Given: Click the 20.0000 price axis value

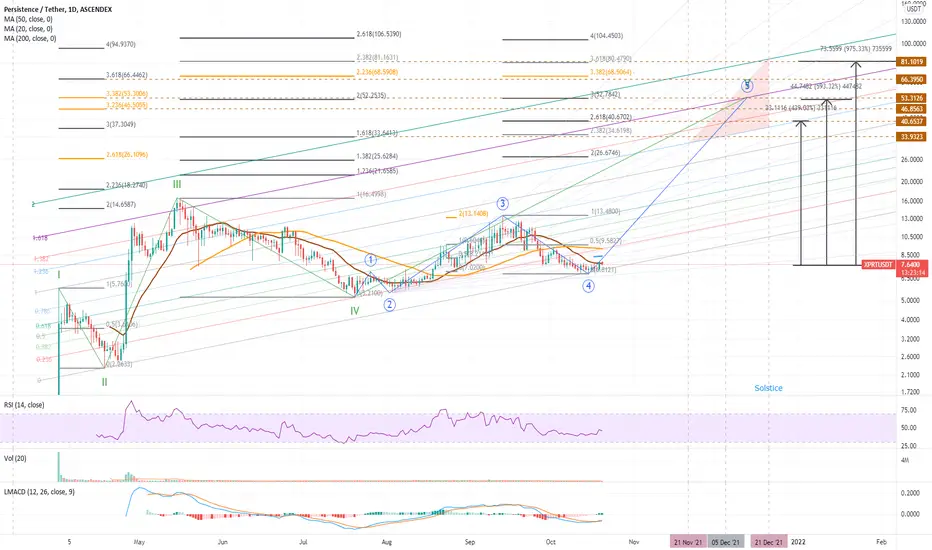Looking at the screenshot, I should click(x=913, y=182).
